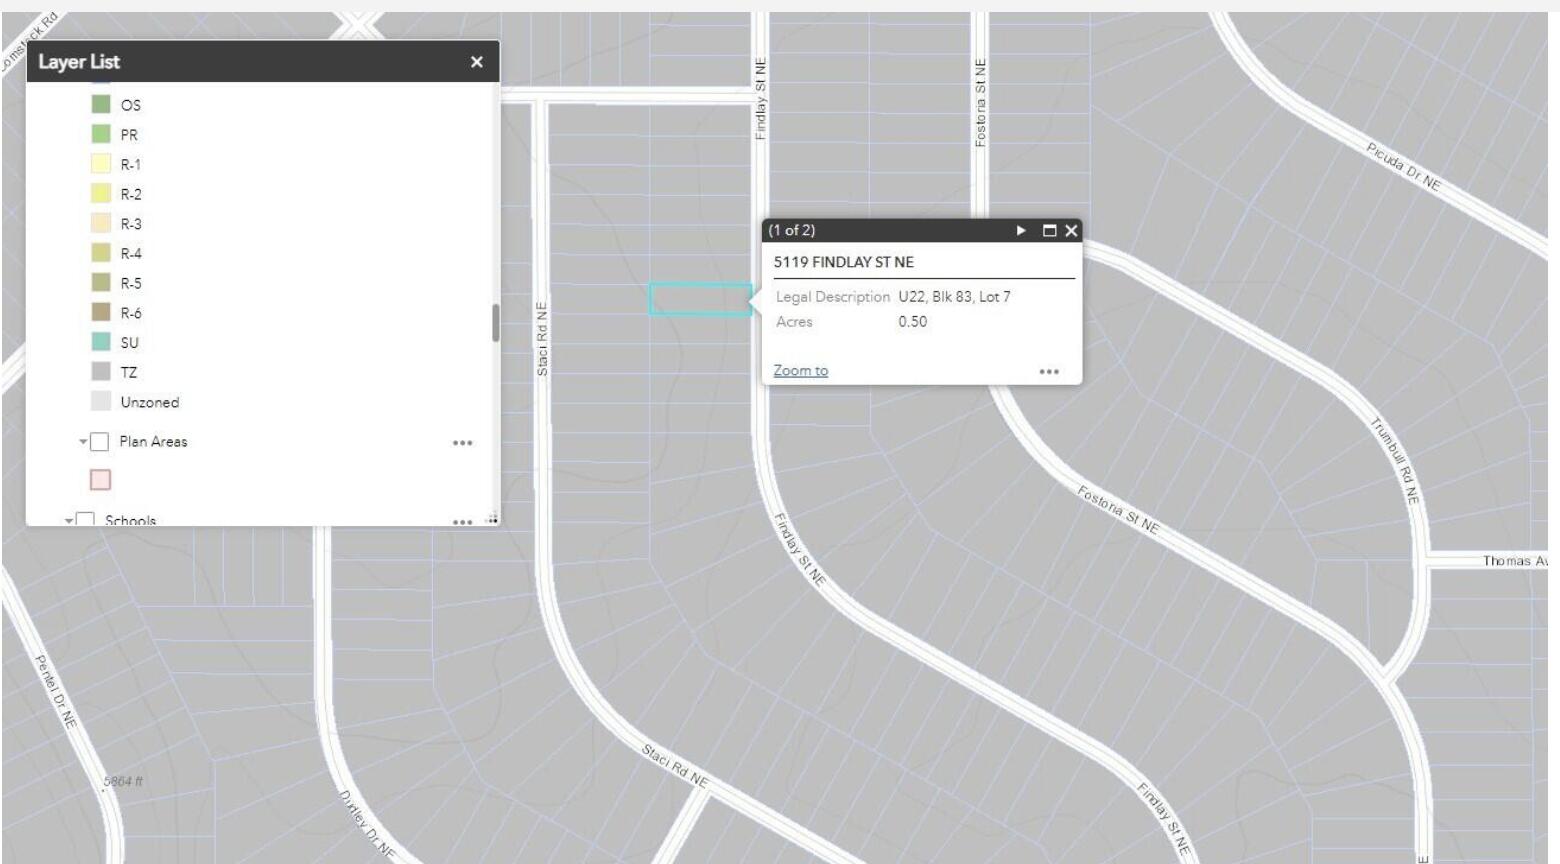Click the R-1 zoning legend swatch

101,164
